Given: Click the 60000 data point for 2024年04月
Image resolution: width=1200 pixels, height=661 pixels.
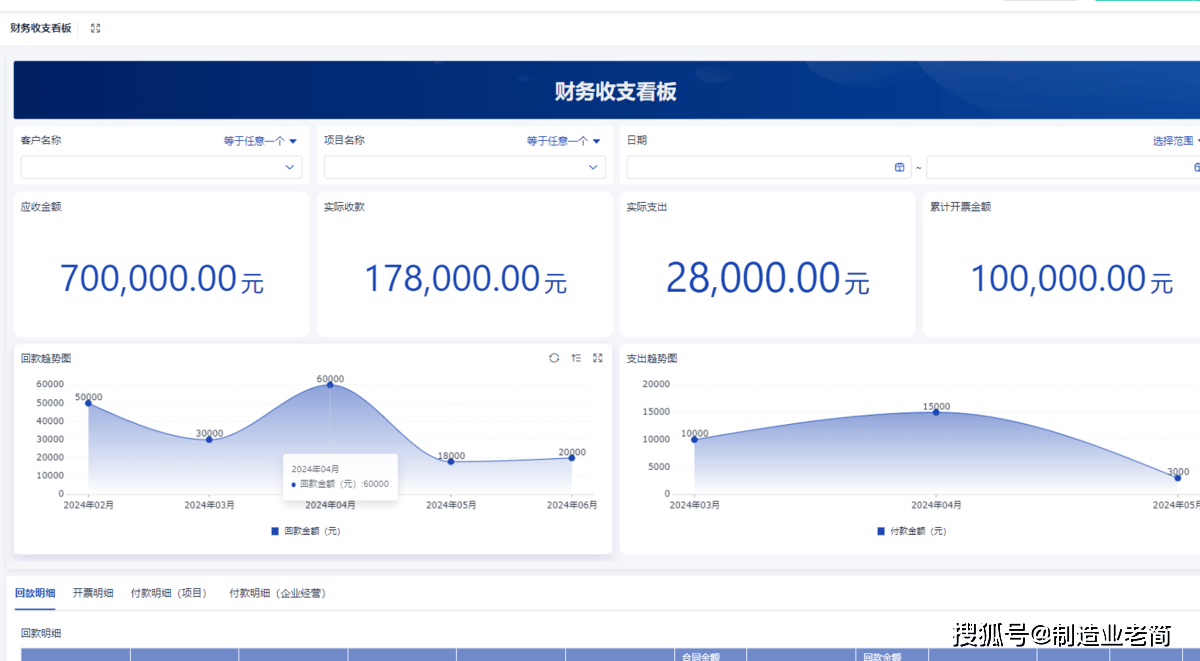Looking at the screenshot, I should pos(330,385).
